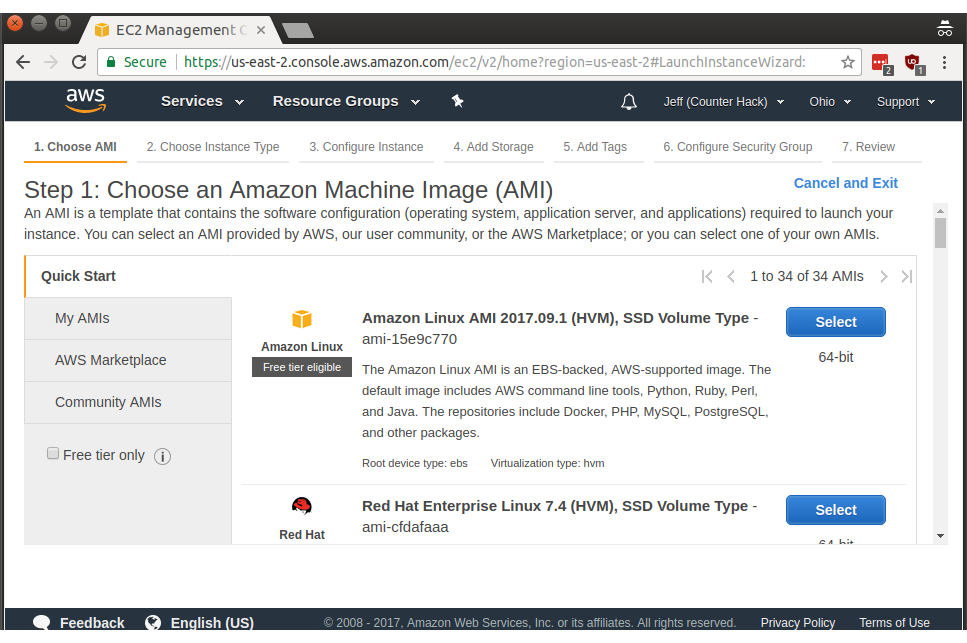Go to 3. Configure Instance step
This screenshot has width=967, height=643.
[x=366, y=147]
